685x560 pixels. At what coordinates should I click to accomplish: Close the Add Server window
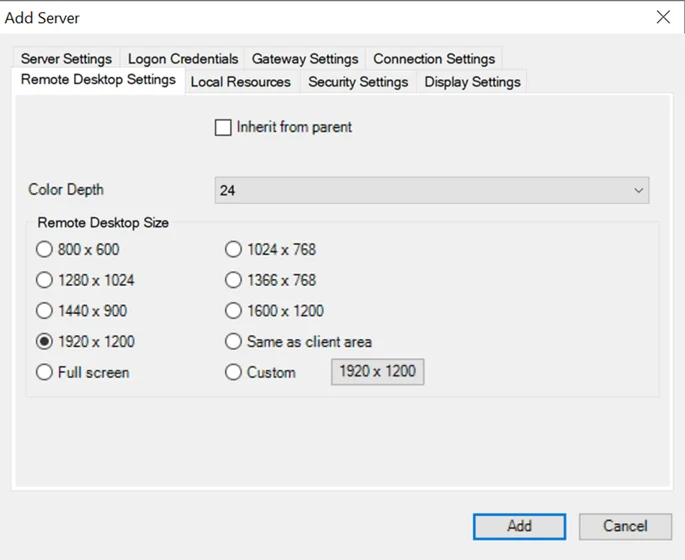663,17
